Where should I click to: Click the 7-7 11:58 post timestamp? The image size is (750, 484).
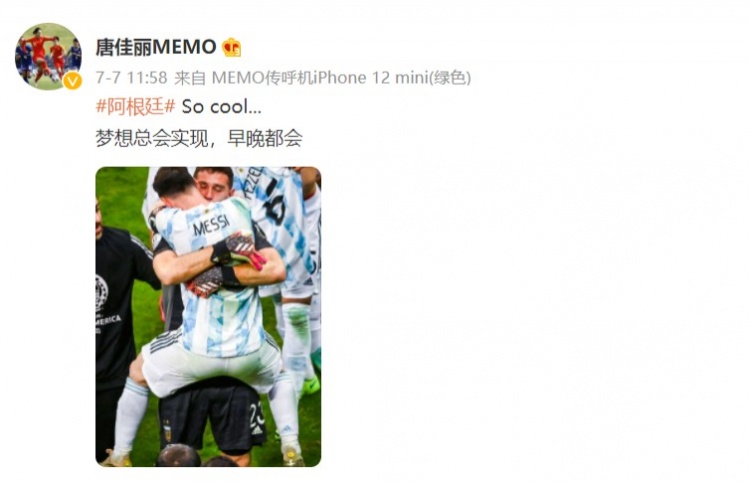132,77
